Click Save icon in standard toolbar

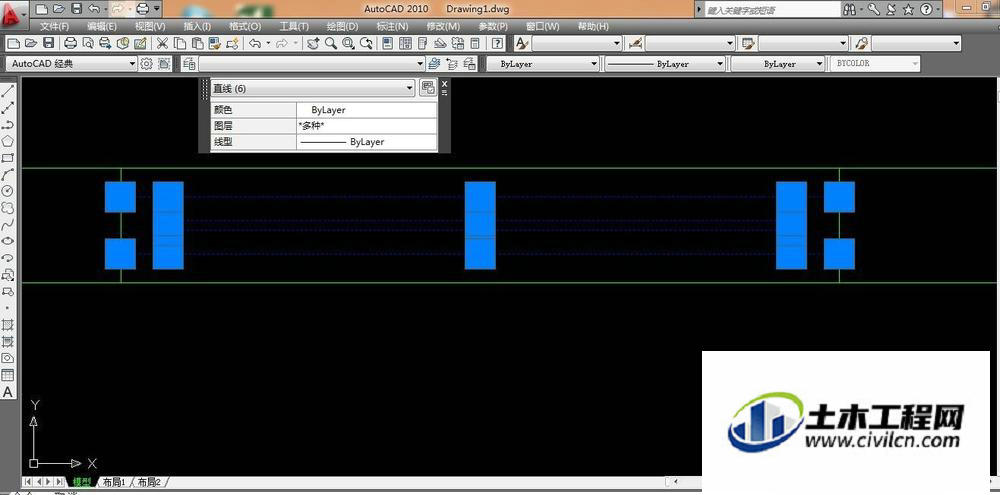(48, 43)
